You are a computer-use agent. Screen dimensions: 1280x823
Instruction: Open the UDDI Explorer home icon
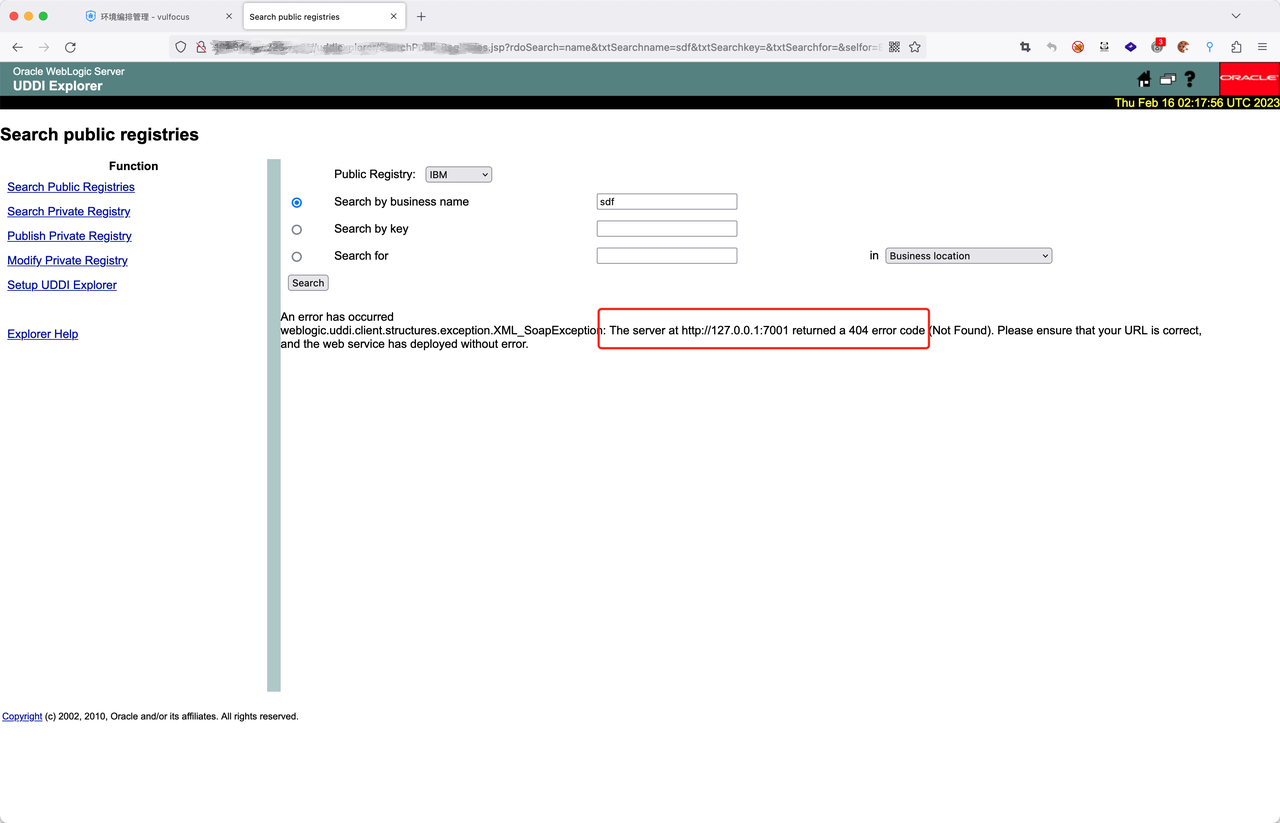click(1144, 79)
